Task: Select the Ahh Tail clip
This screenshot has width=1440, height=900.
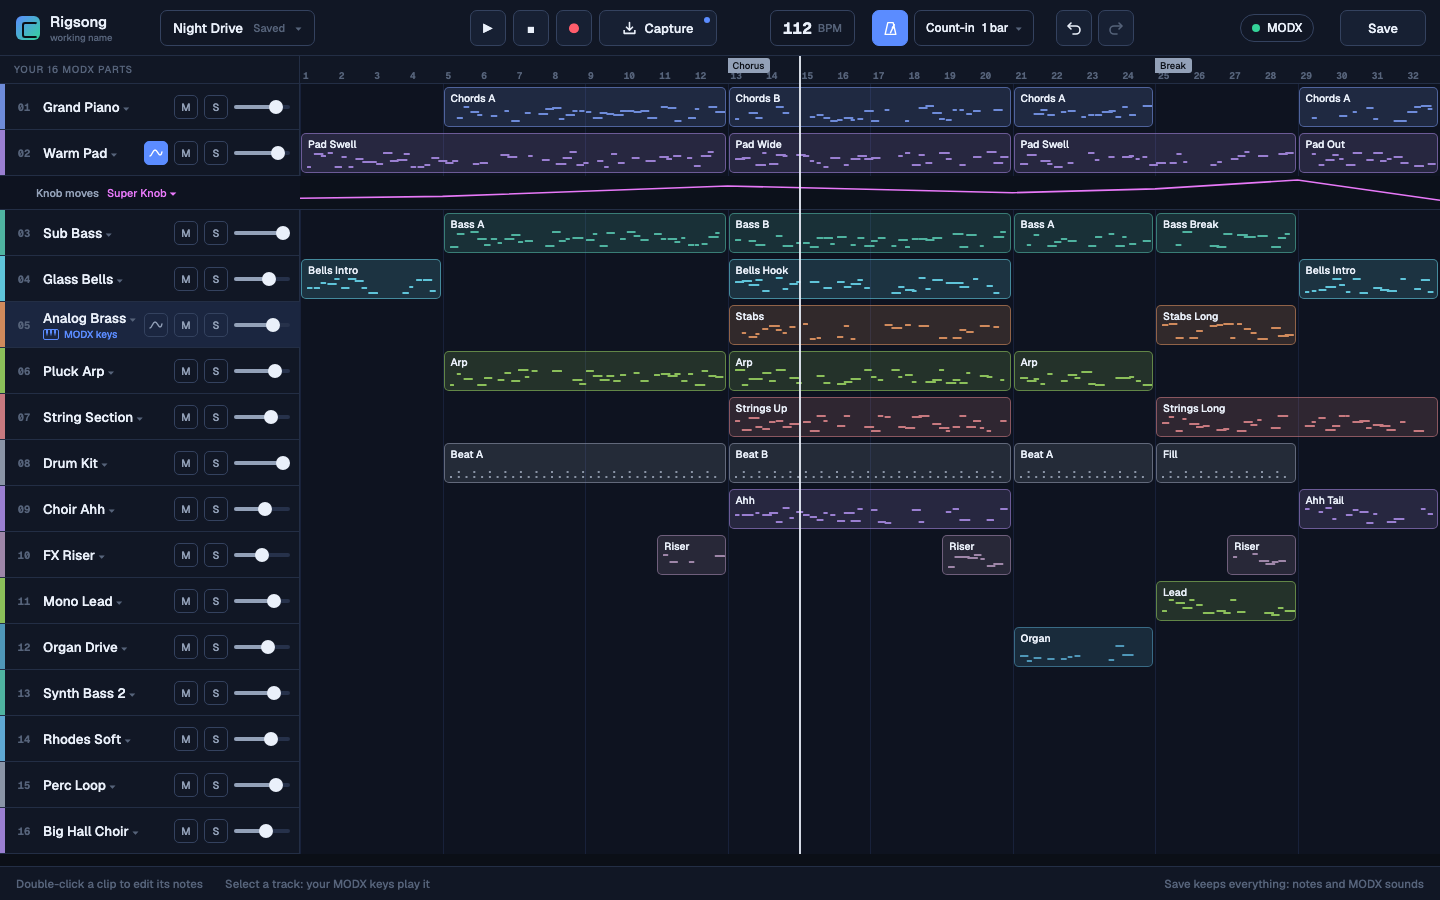Action: pos(1368,509)
